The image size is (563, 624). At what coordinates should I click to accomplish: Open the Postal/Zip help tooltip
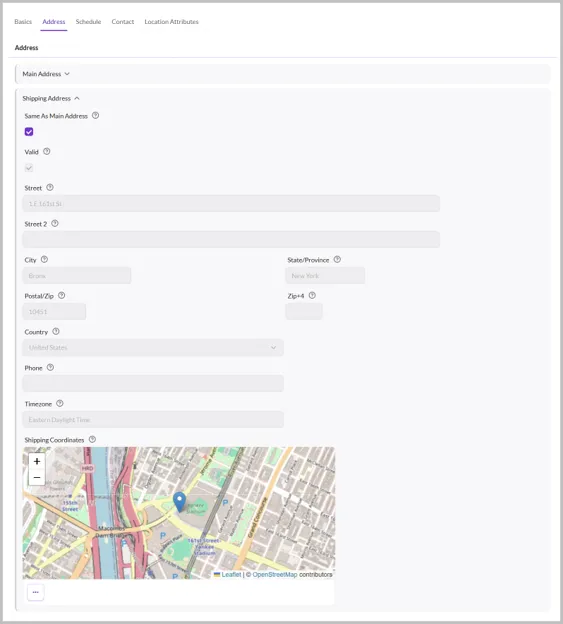coord(61,295)
